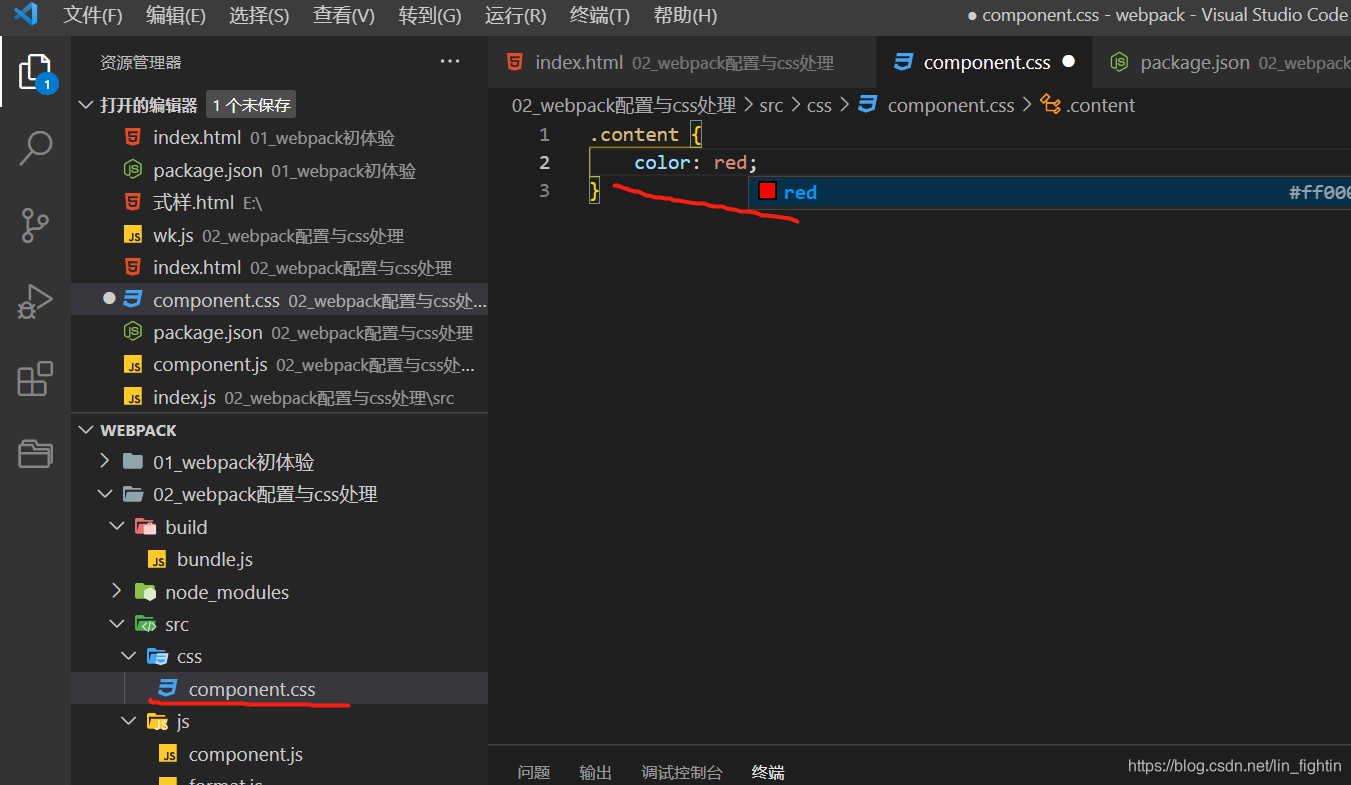Open wk.js in open editors
The image size is (1351, 785).
pos(280,236)
